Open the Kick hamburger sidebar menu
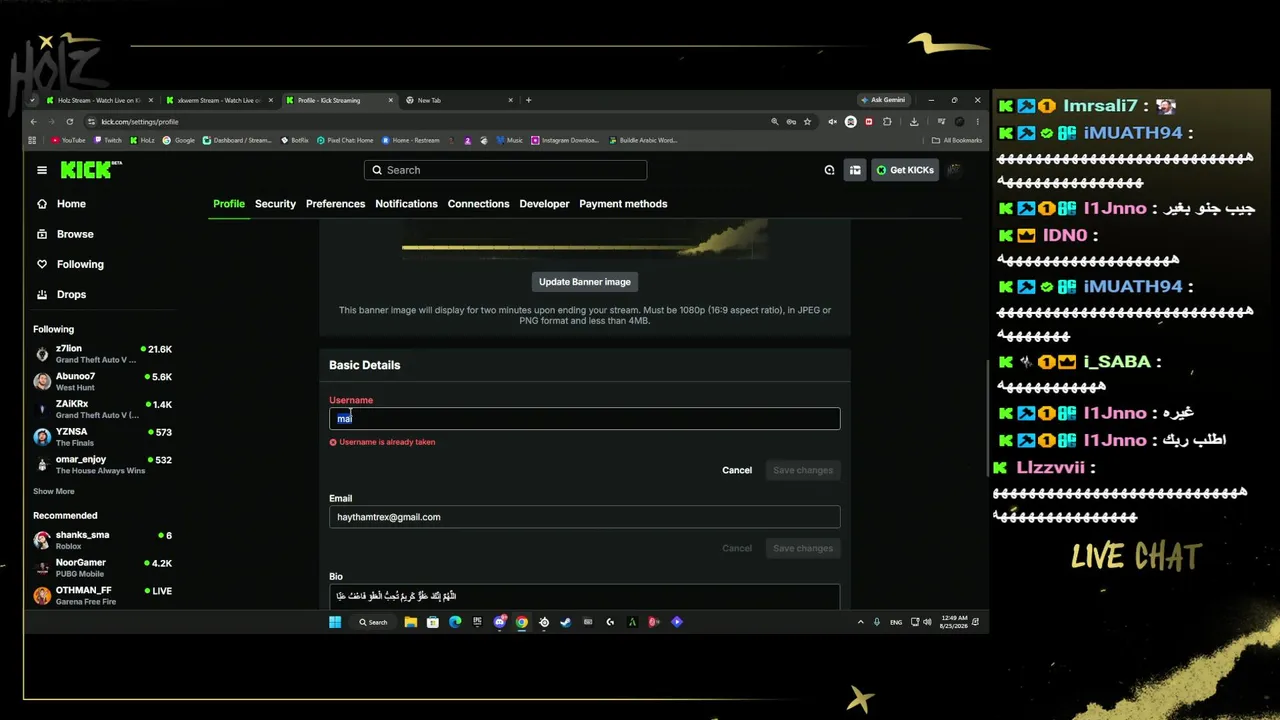This screenshot has width=1280, height=720. (x=42, y=170)
